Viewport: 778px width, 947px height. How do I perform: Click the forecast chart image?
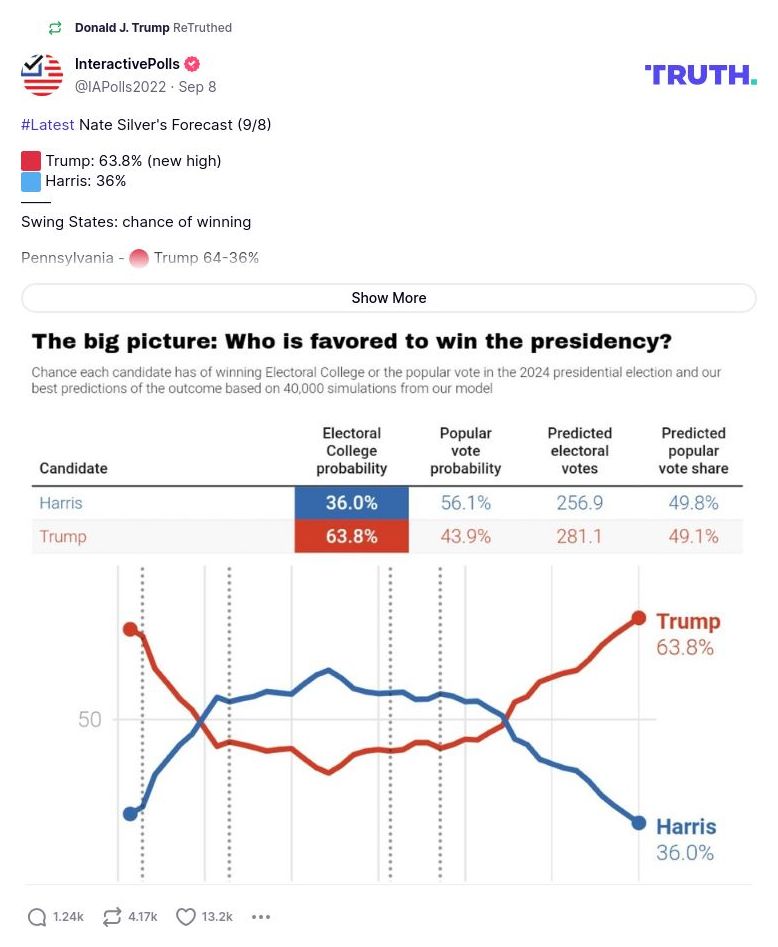389,600
